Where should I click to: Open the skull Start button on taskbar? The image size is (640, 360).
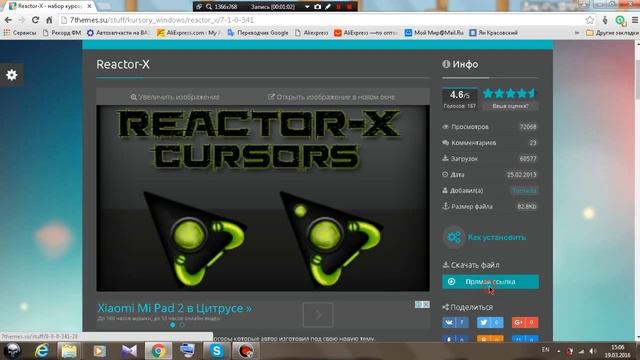[12, 351]
